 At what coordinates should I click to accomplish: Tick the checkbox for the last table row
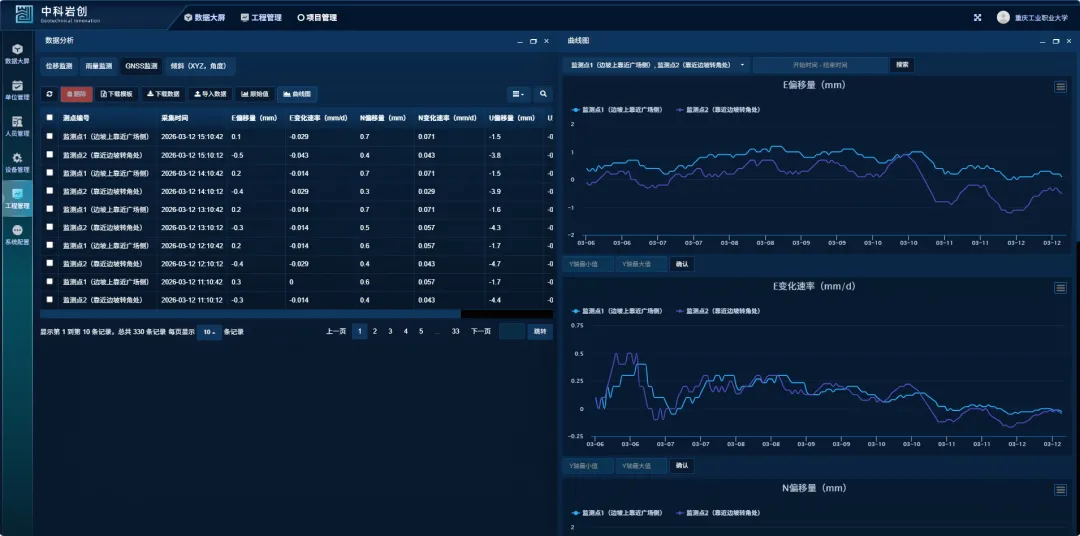coord(50,300)
